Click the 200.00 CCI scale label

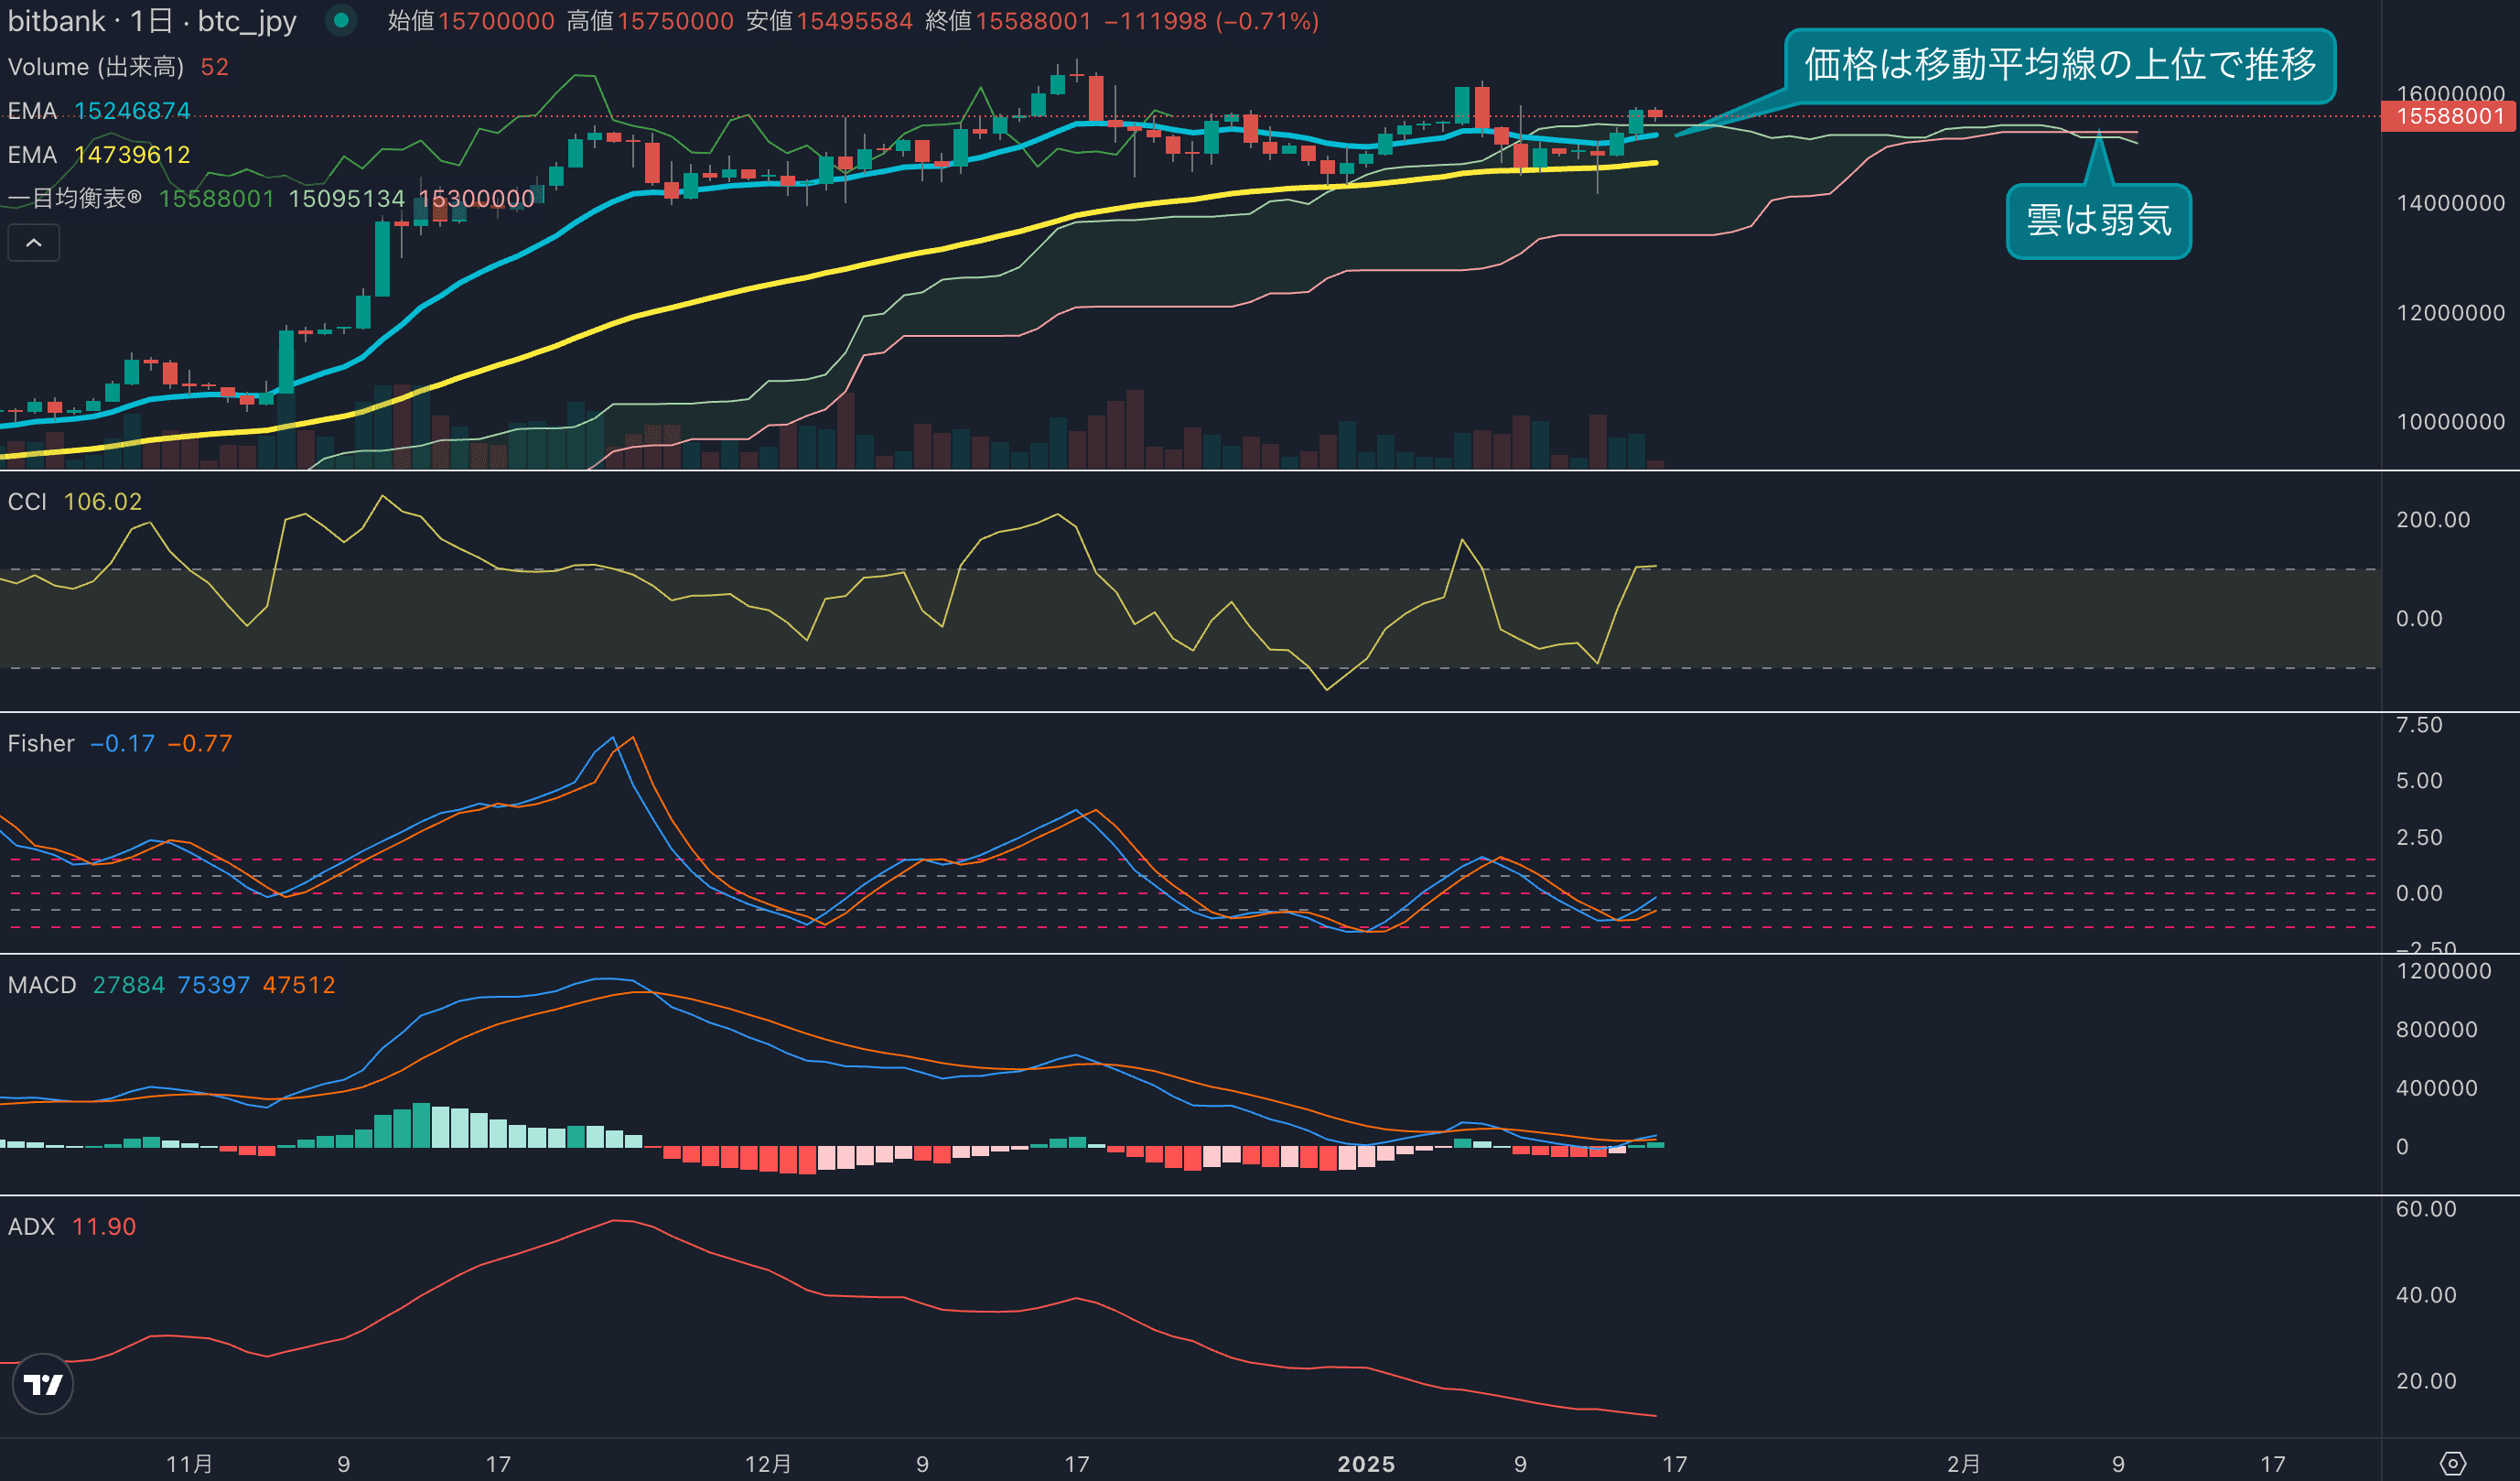coord(2432,520)
